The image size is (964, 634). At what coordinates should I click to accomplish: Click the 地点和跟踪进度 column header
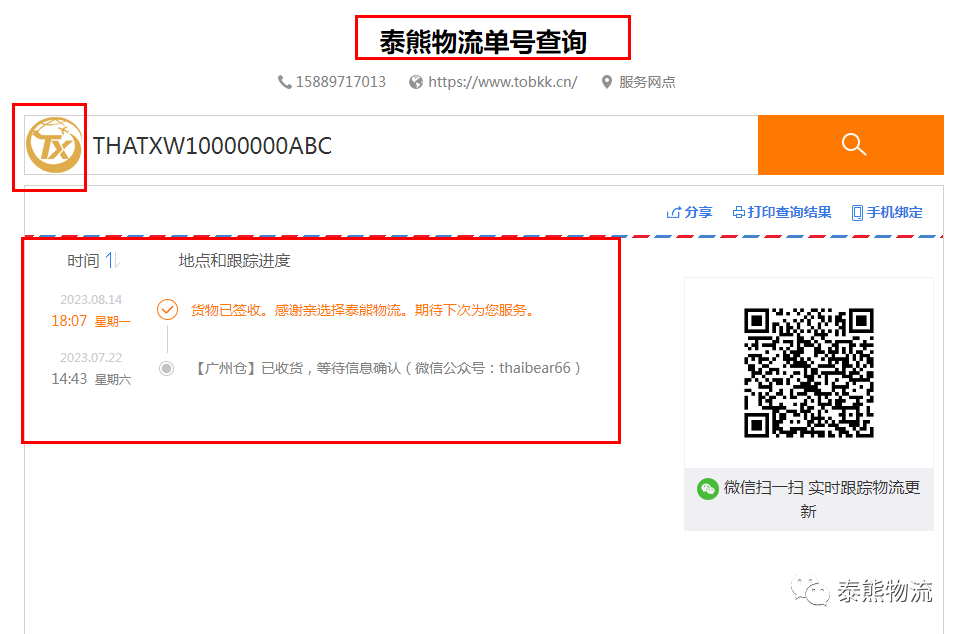[234, 261]
